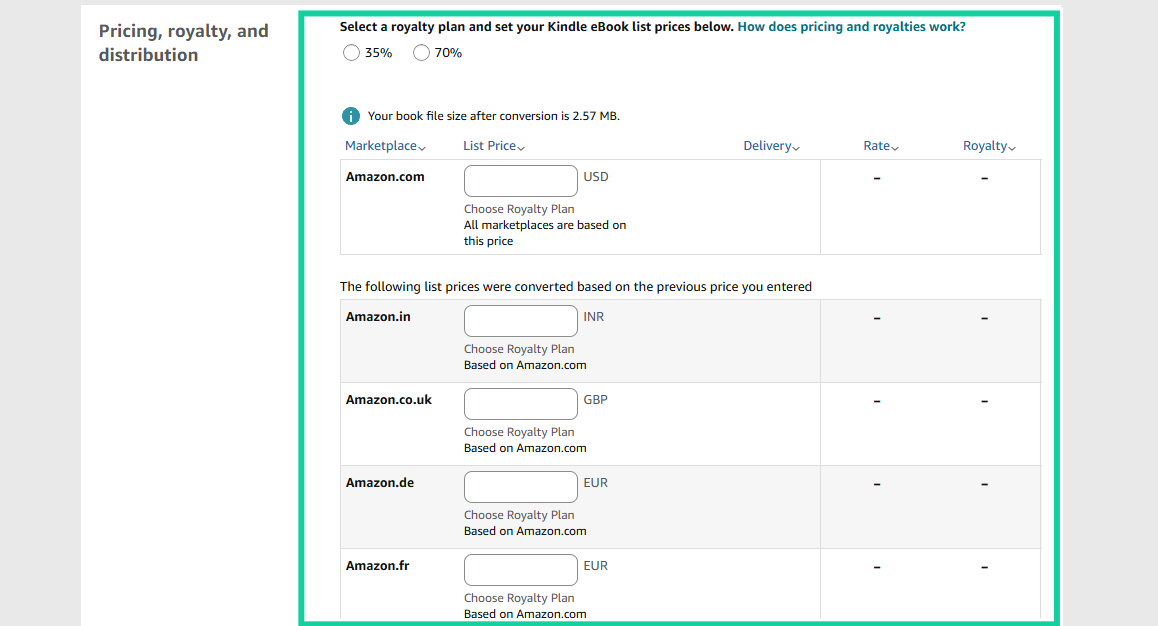Click the GBP list price field
The width and height of the screenshot is (1158, 626).
(520, 403)
